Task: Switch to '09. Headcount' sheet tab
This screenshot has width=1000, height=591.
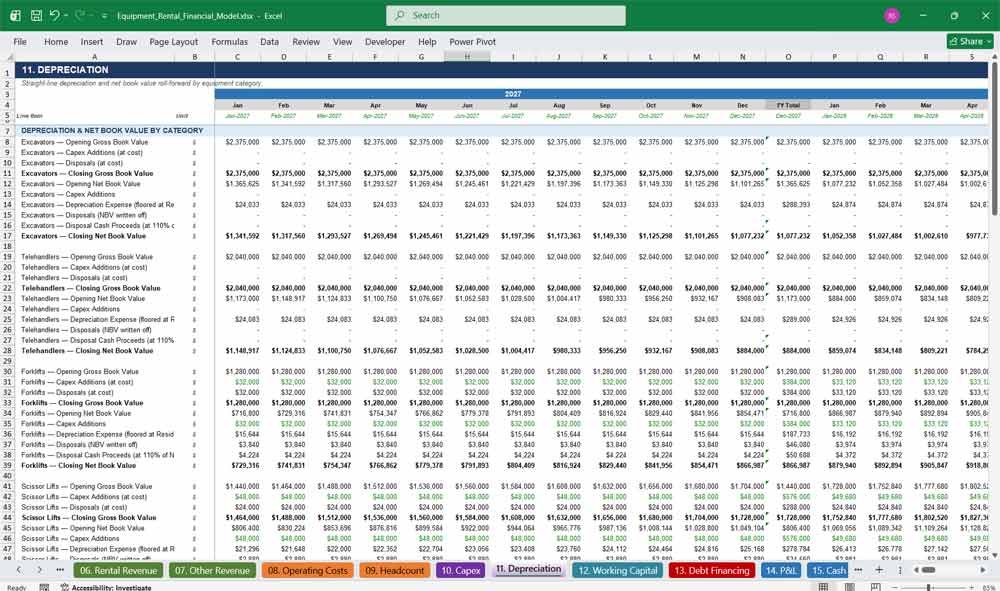Action: (394, 571)
